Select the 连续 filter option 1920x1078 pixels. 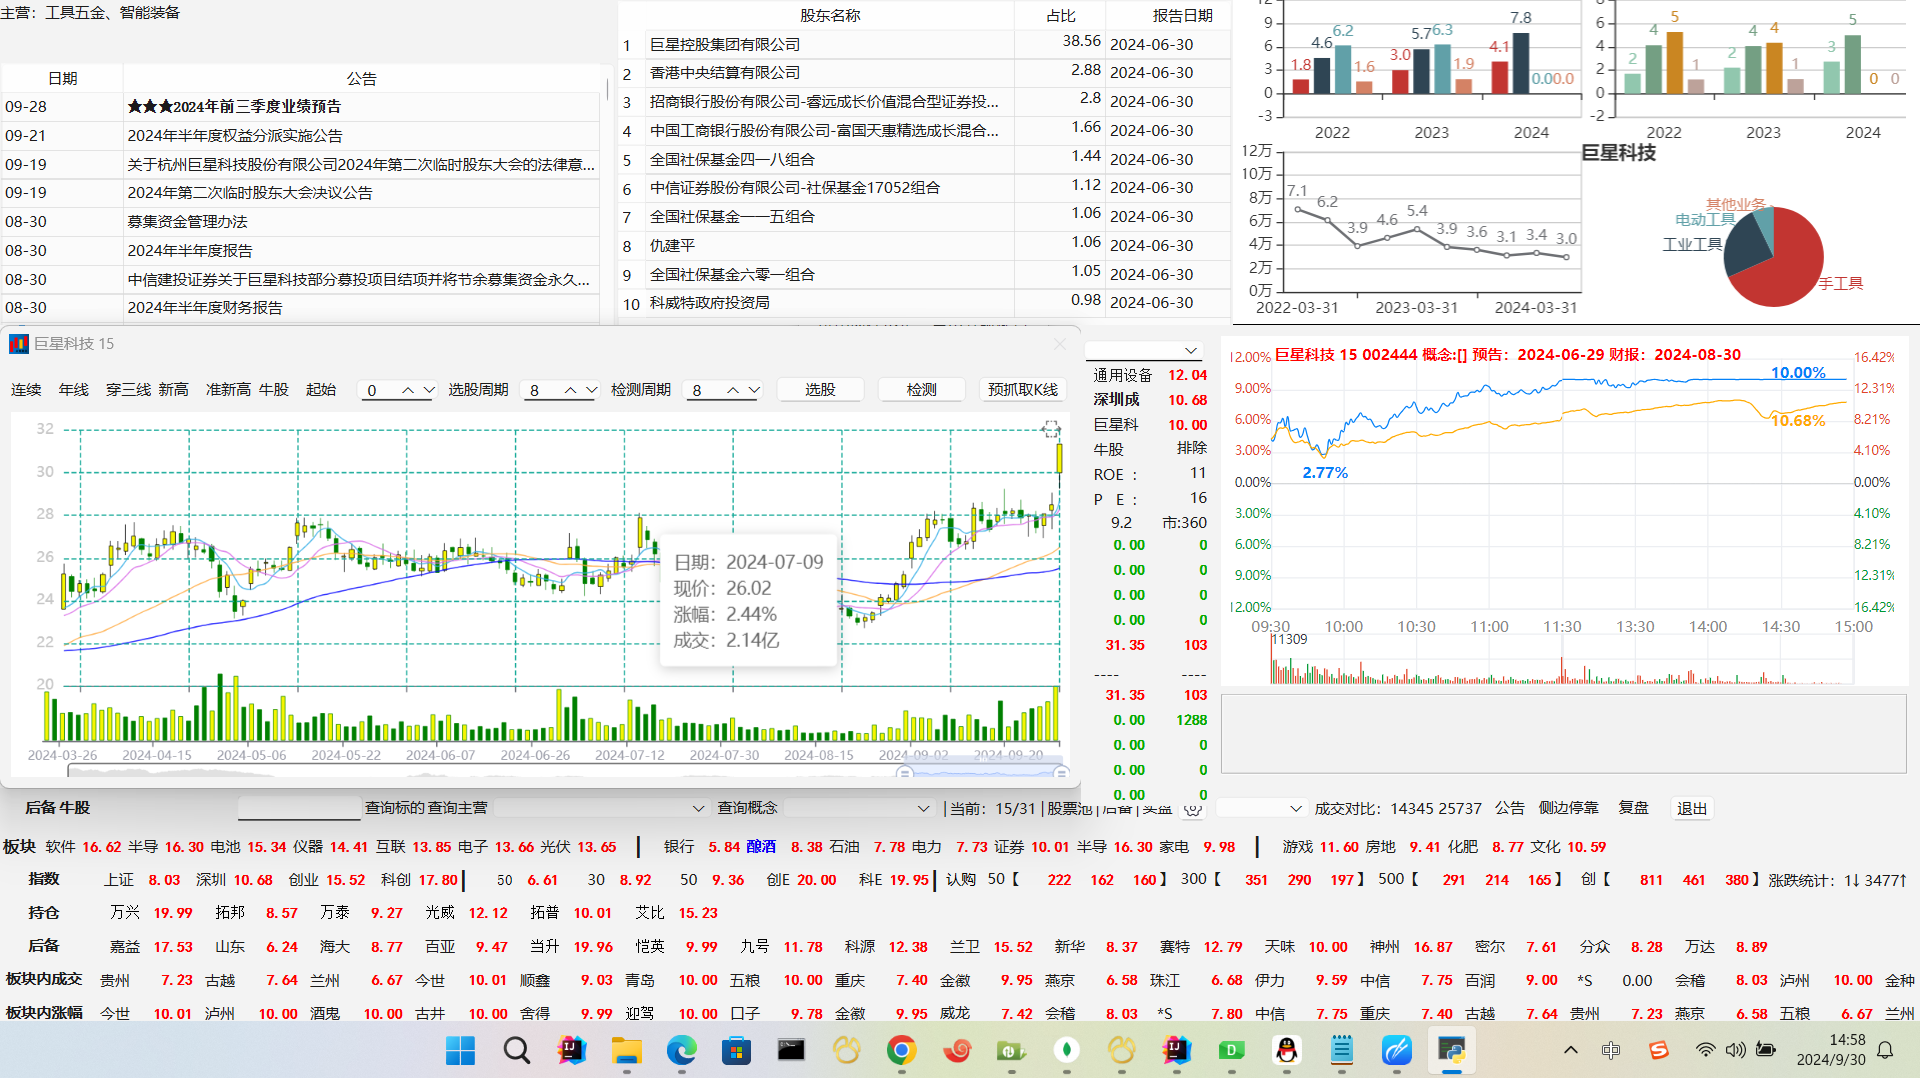(26, 390)
